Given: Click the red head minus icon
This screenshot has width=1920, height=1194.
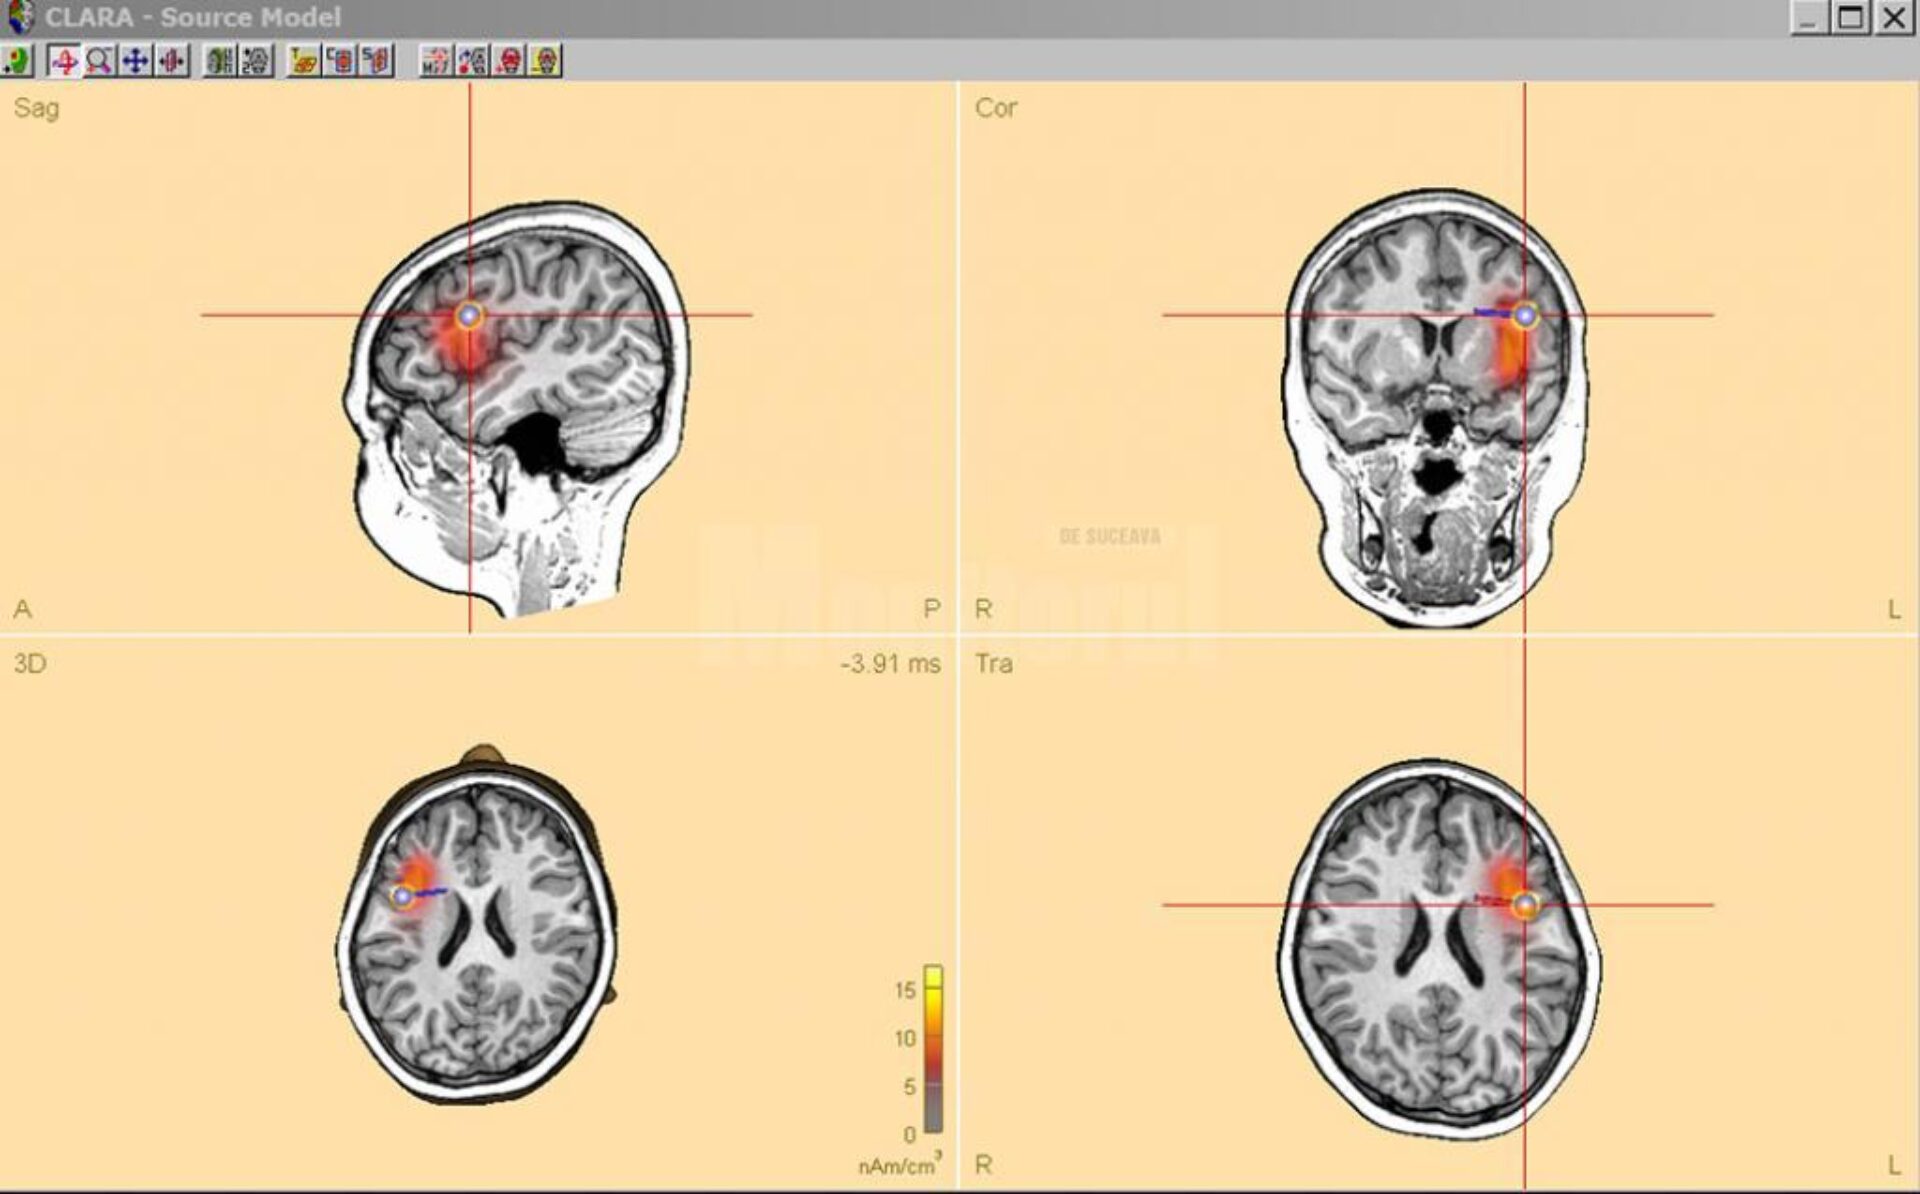Looking at the screenshot, I should click(x=545, y=61).
